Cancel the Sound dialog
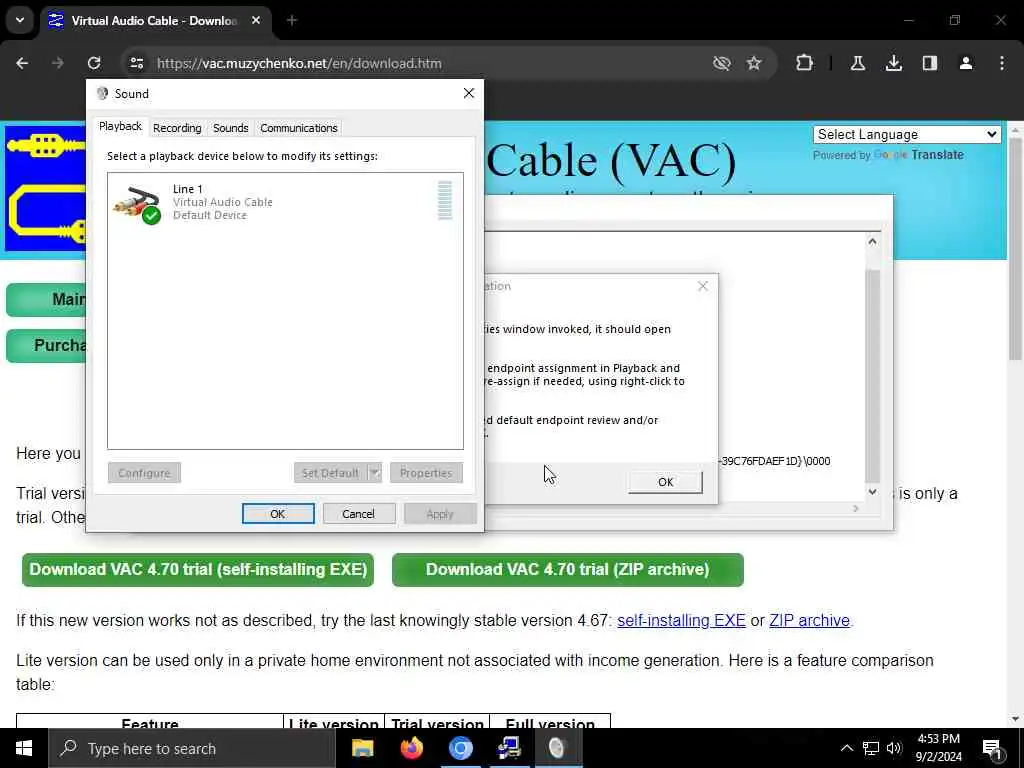The height and width of the screenshot is (768, 1024). (x=359, y=514)
